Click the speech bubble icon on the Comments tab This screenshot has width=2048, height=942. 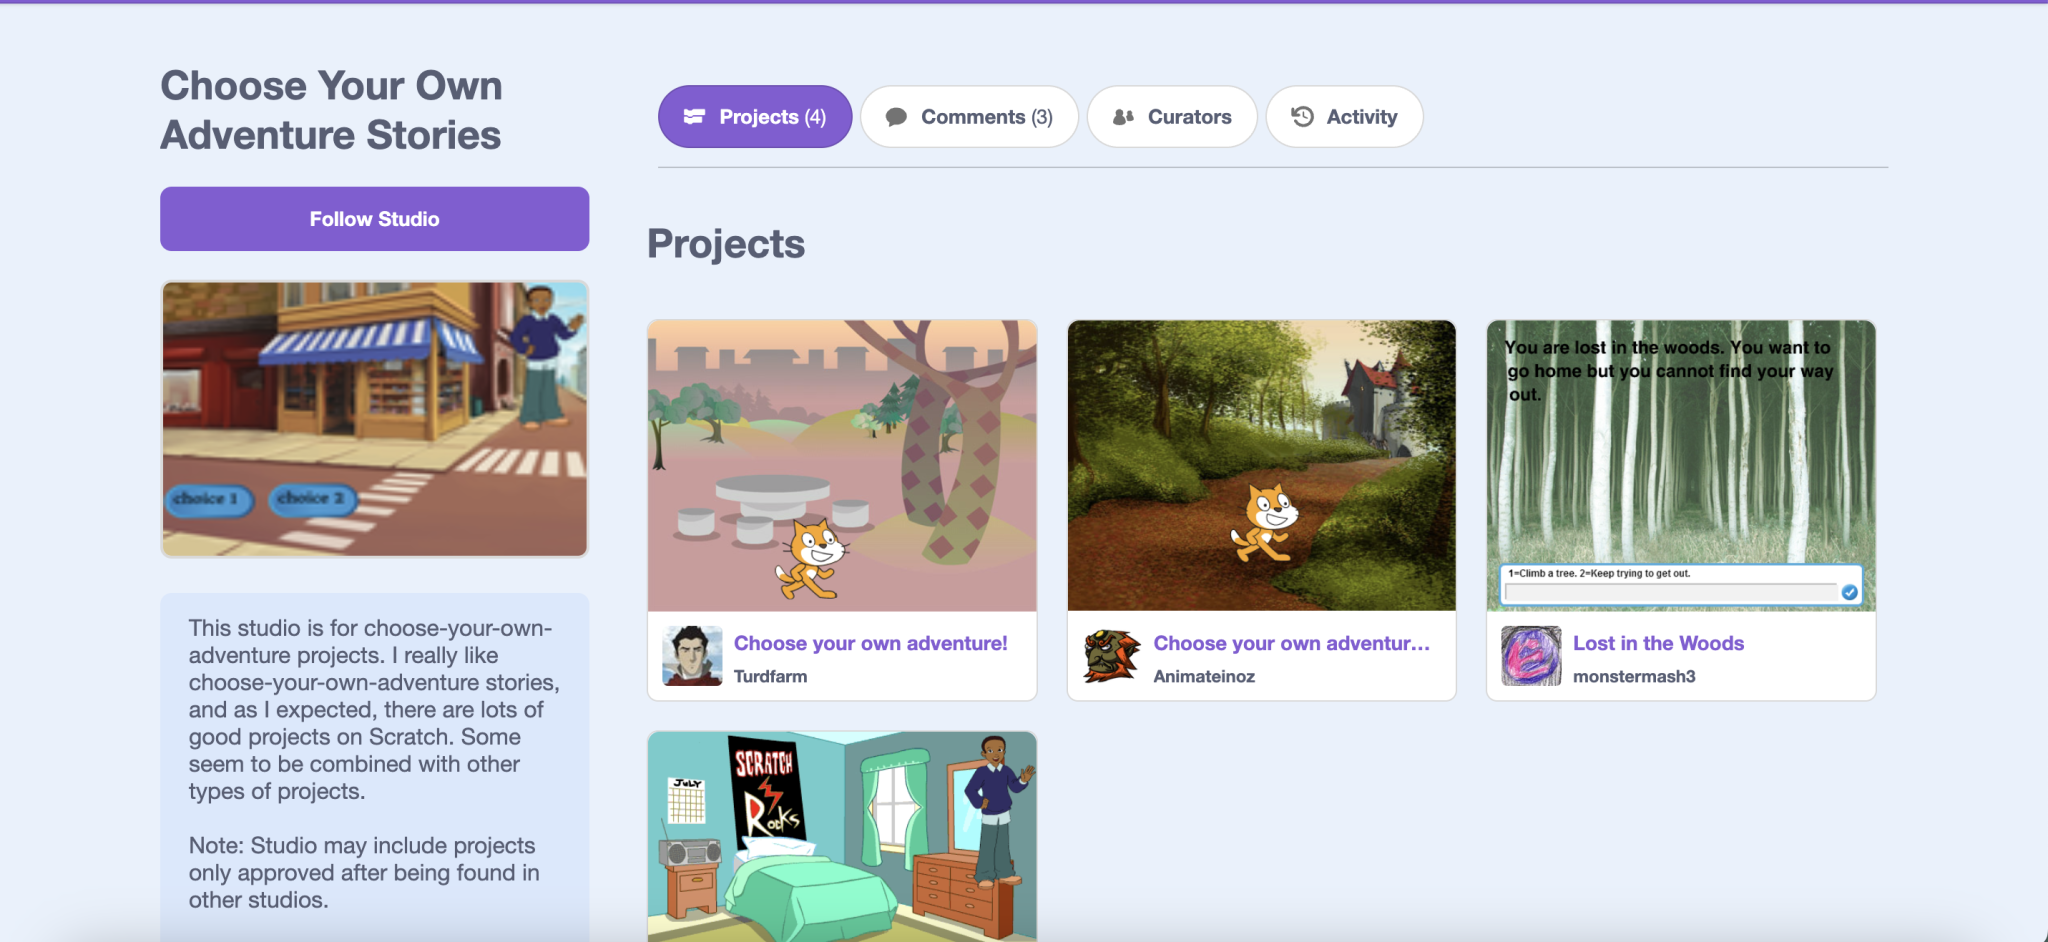click(x=897, y=116)
